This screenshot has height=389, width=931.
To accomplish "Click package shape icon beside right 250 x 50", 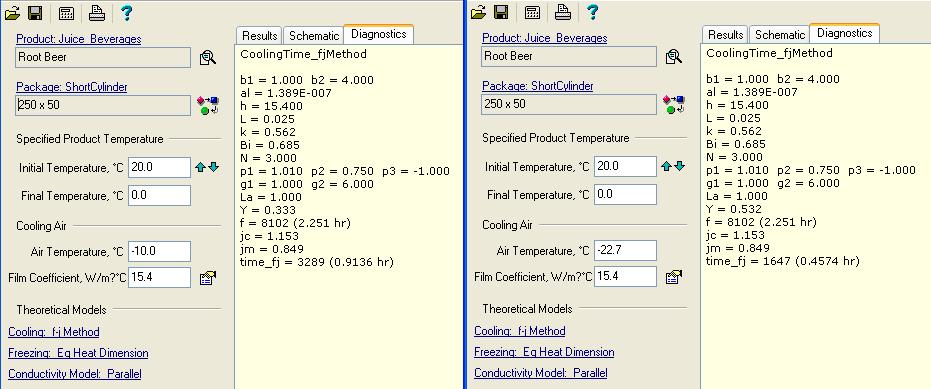I will (673, 104).
